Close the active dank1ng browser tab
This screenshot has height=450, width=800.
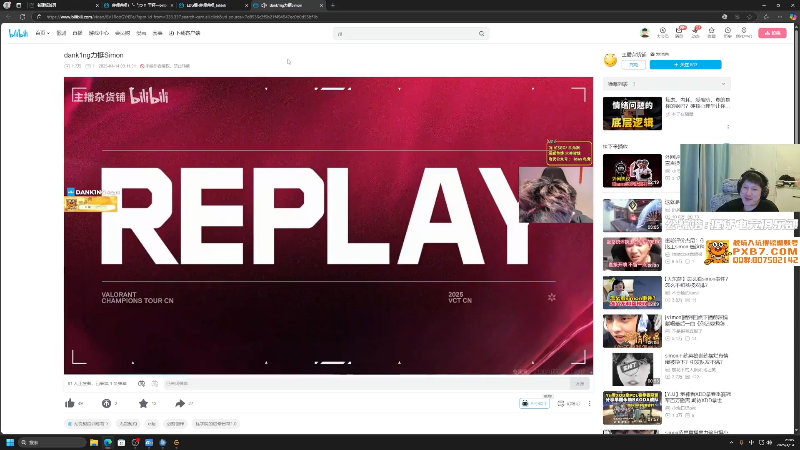(x=321, y=5)
